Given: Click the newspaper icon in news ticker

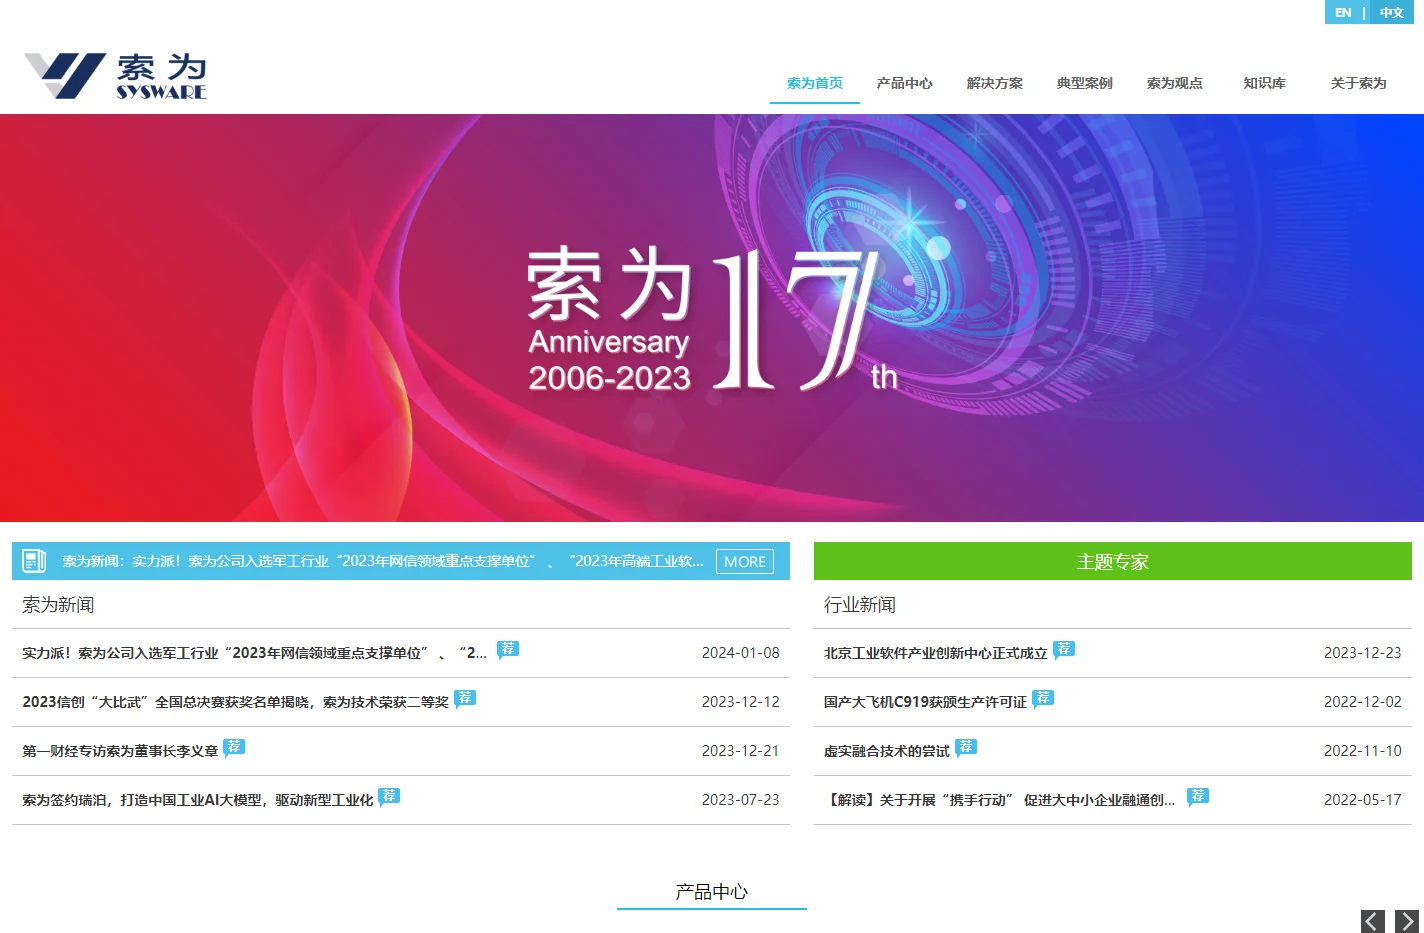Looking at the screenshot, I should tap(34, 561).
